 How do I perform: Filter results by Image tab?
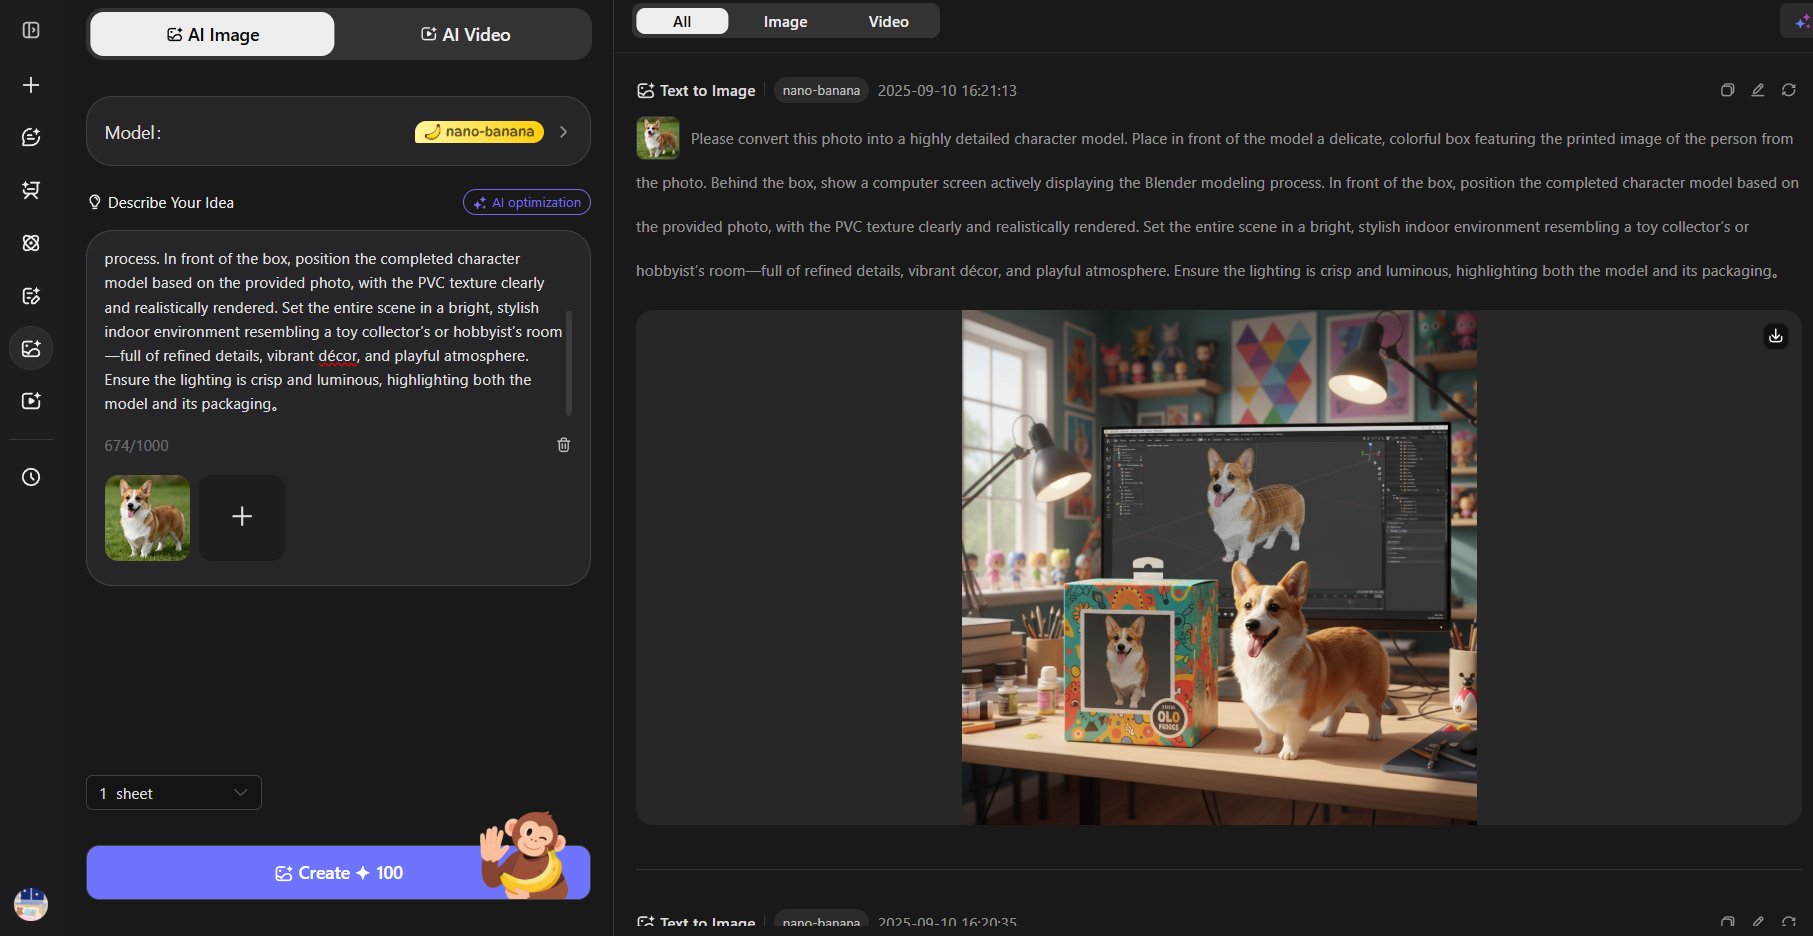tap(785, 21)
